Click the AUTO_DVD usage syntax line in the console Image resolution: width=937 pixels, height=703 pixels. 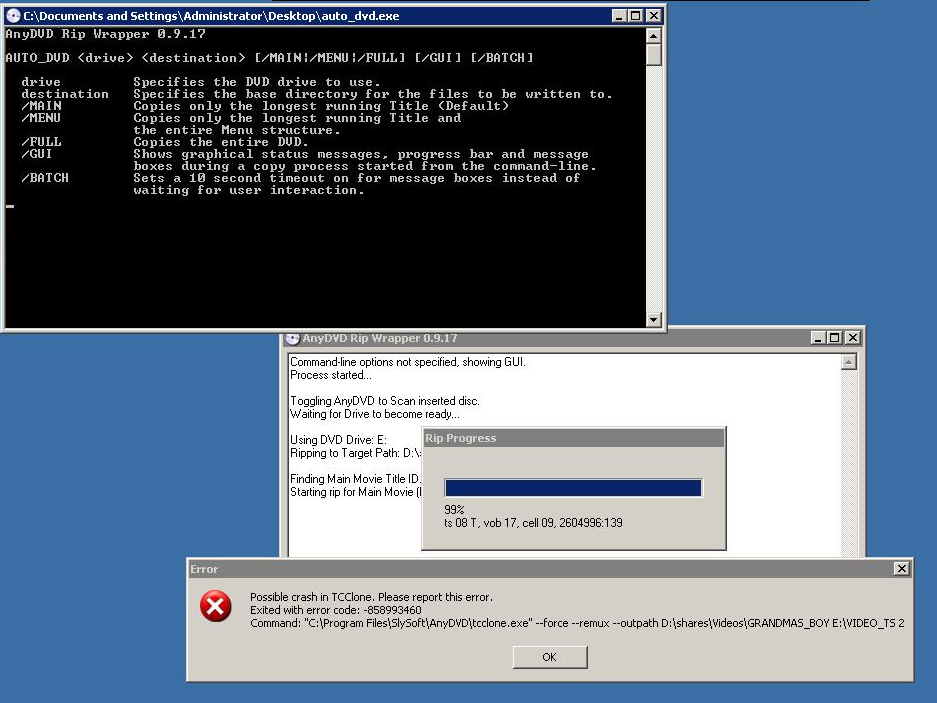269,58
